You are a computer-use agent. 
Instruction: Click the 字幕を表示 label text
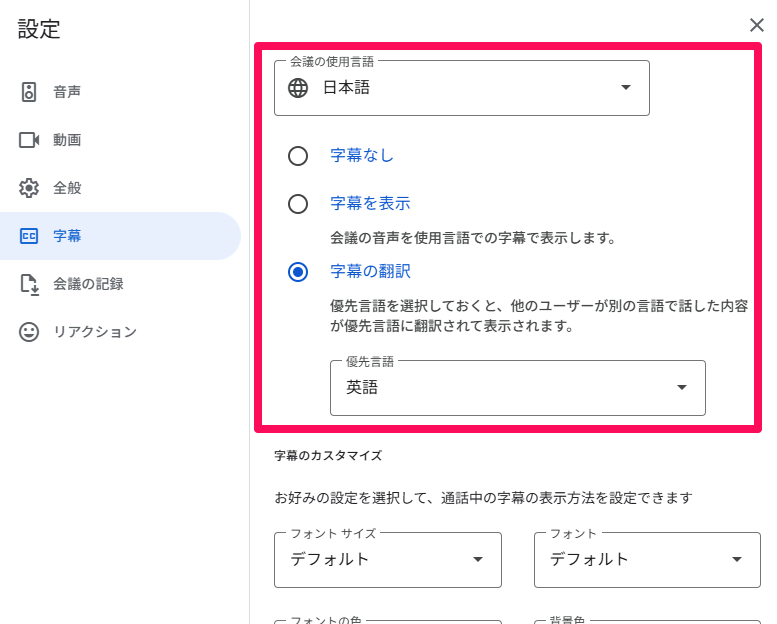point(370,203)
